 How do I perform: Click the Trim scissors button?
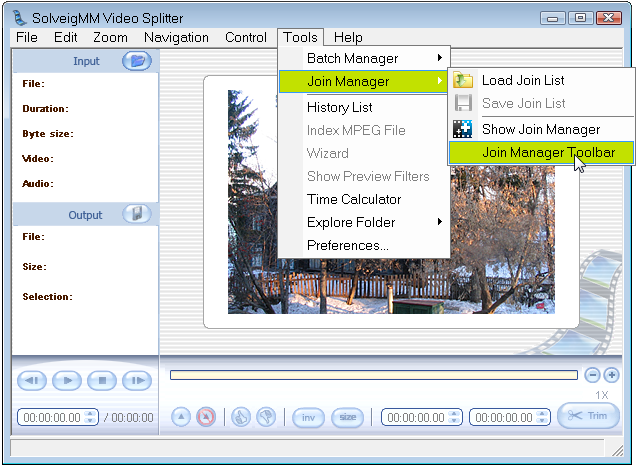[588, 416]
